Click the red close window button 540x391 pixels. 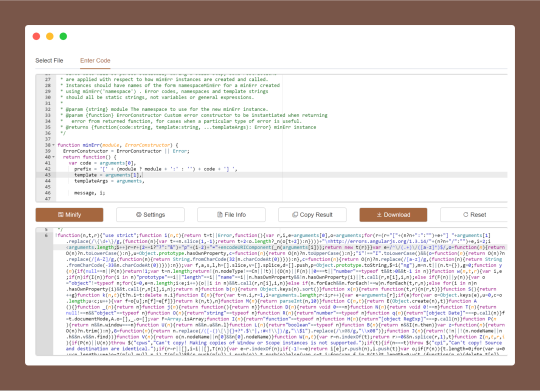pyautogui.click(x=36, y=36)
